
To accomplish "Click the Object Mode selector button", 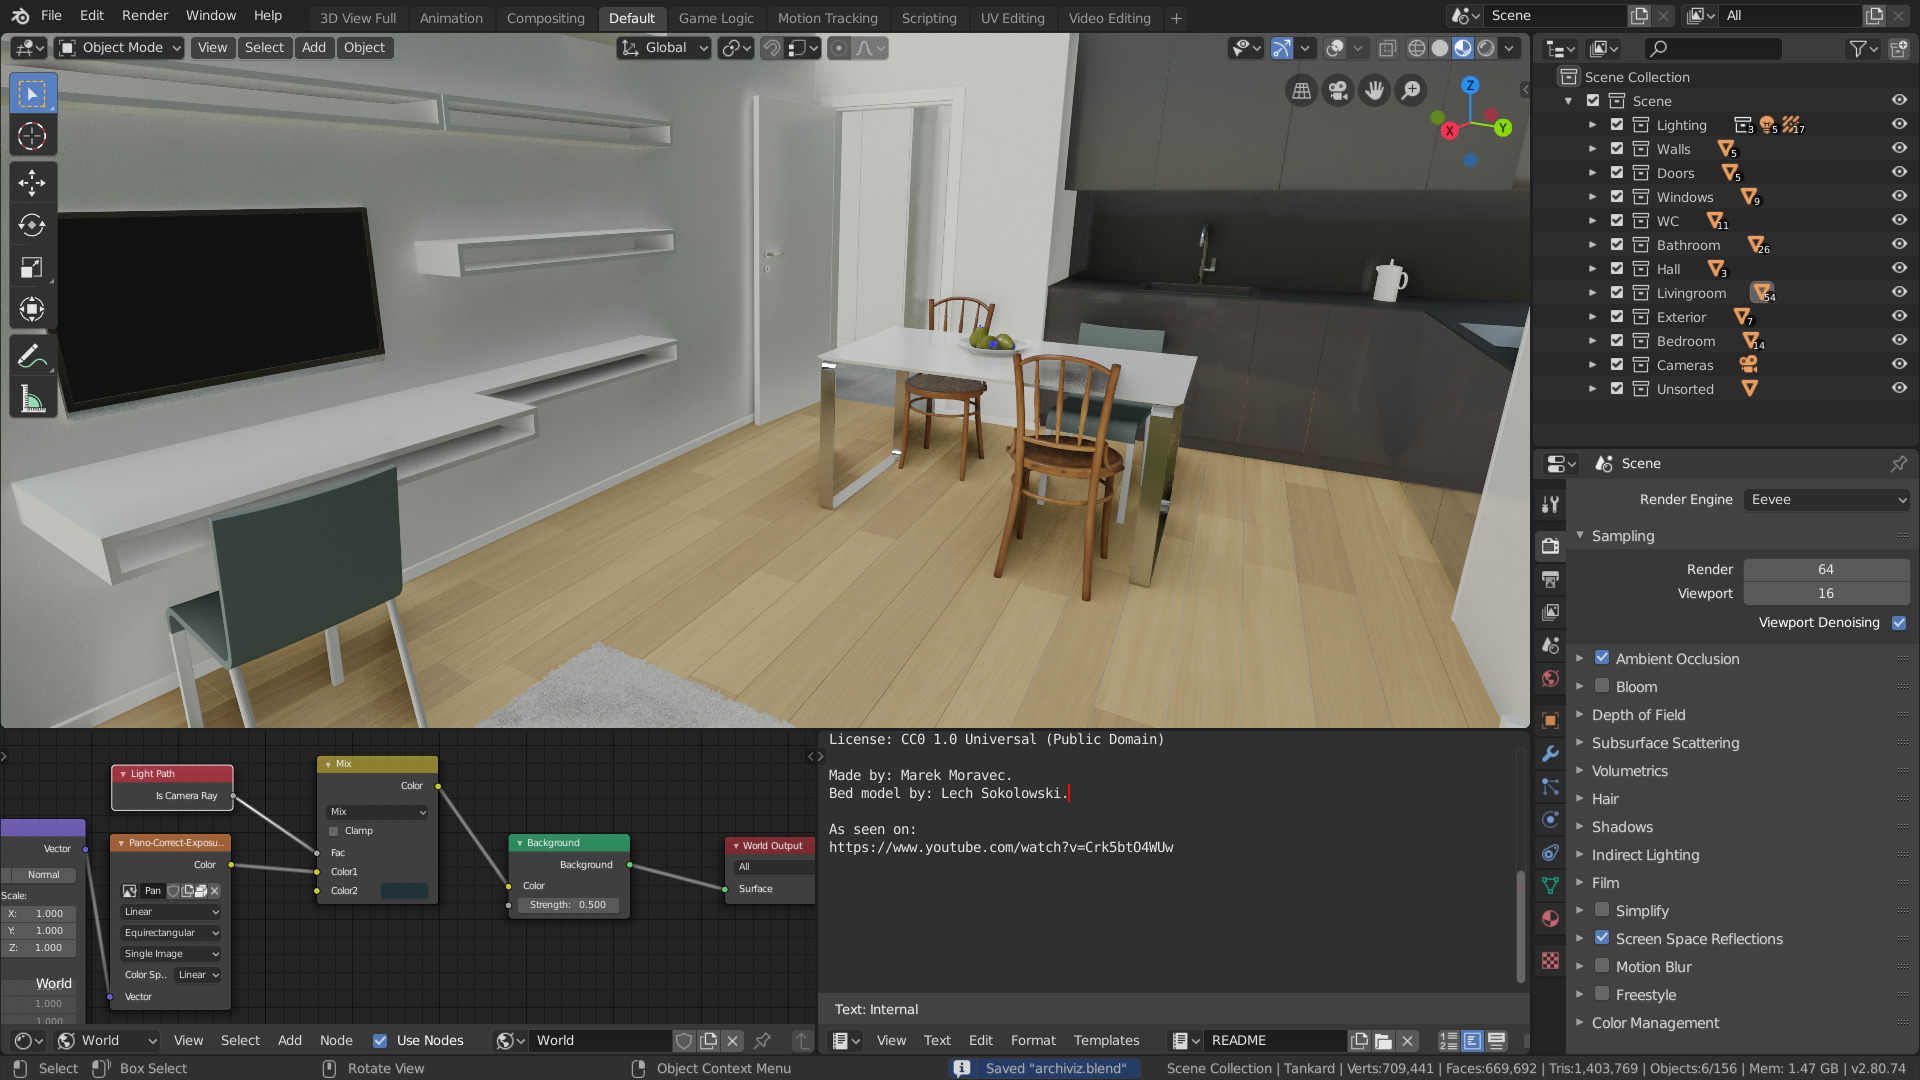I will tap(117, 47).
